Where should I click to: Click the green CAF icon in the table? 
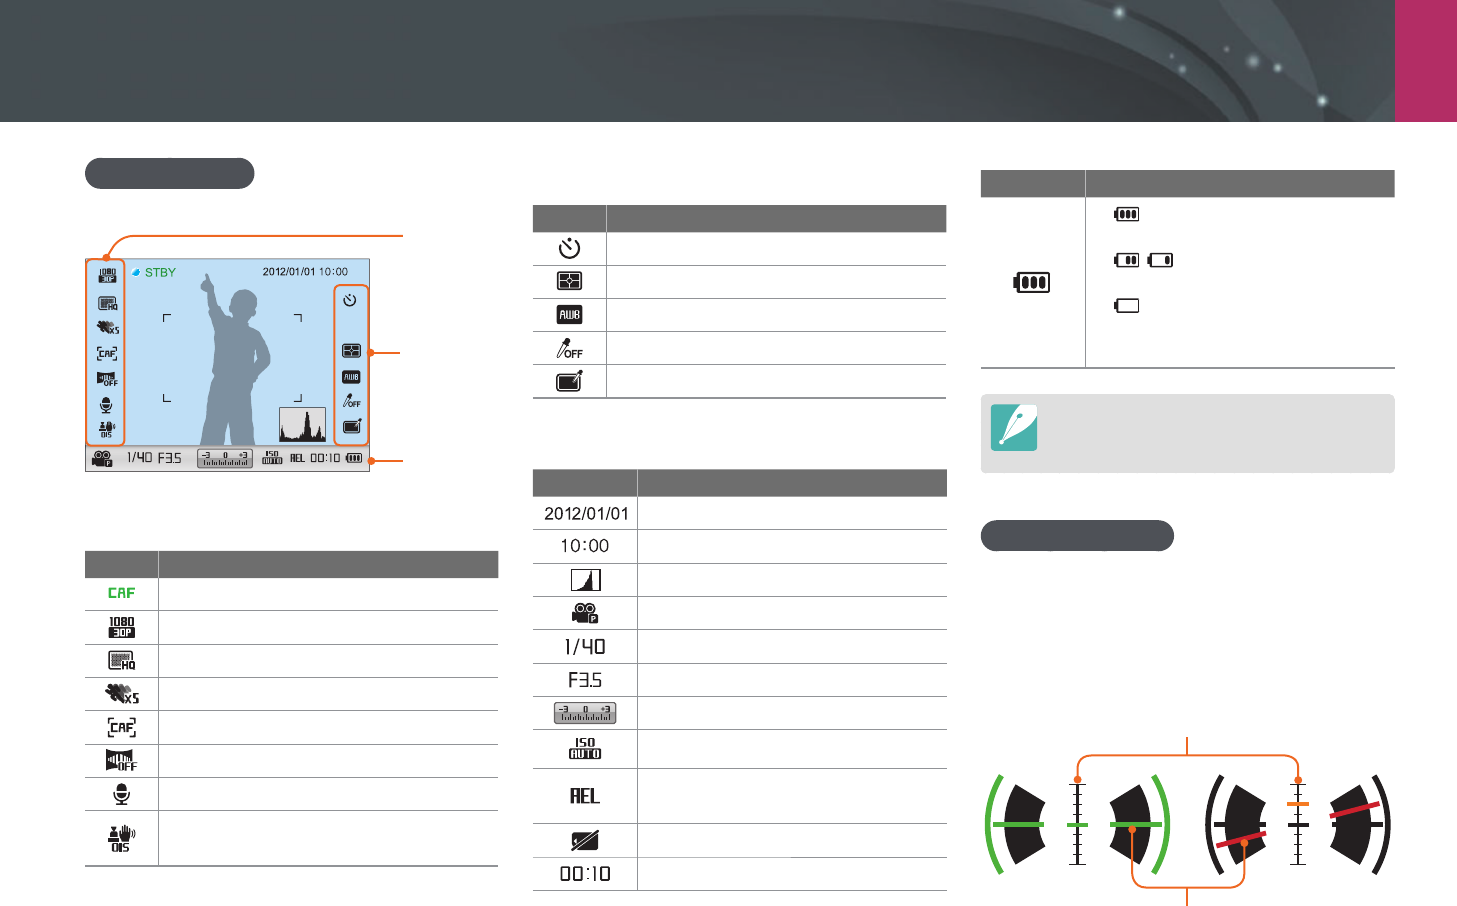tap(121, 593)
